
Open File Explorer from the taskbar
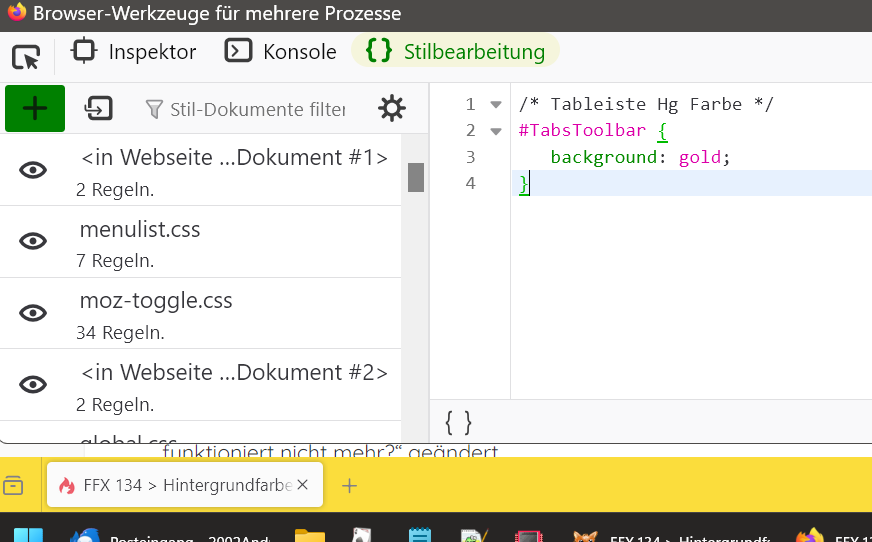coord(310,535)
